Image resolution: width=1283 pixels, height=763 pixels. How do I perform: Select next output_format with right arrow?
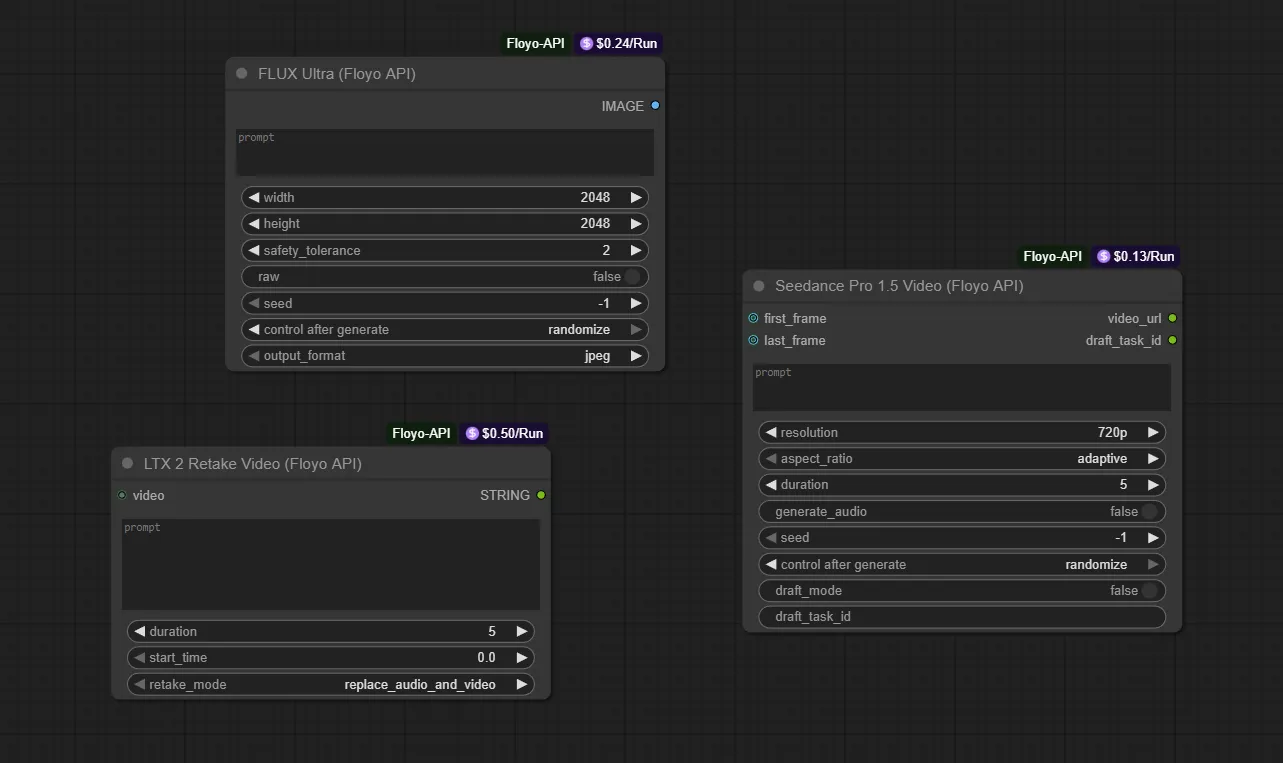636,355
